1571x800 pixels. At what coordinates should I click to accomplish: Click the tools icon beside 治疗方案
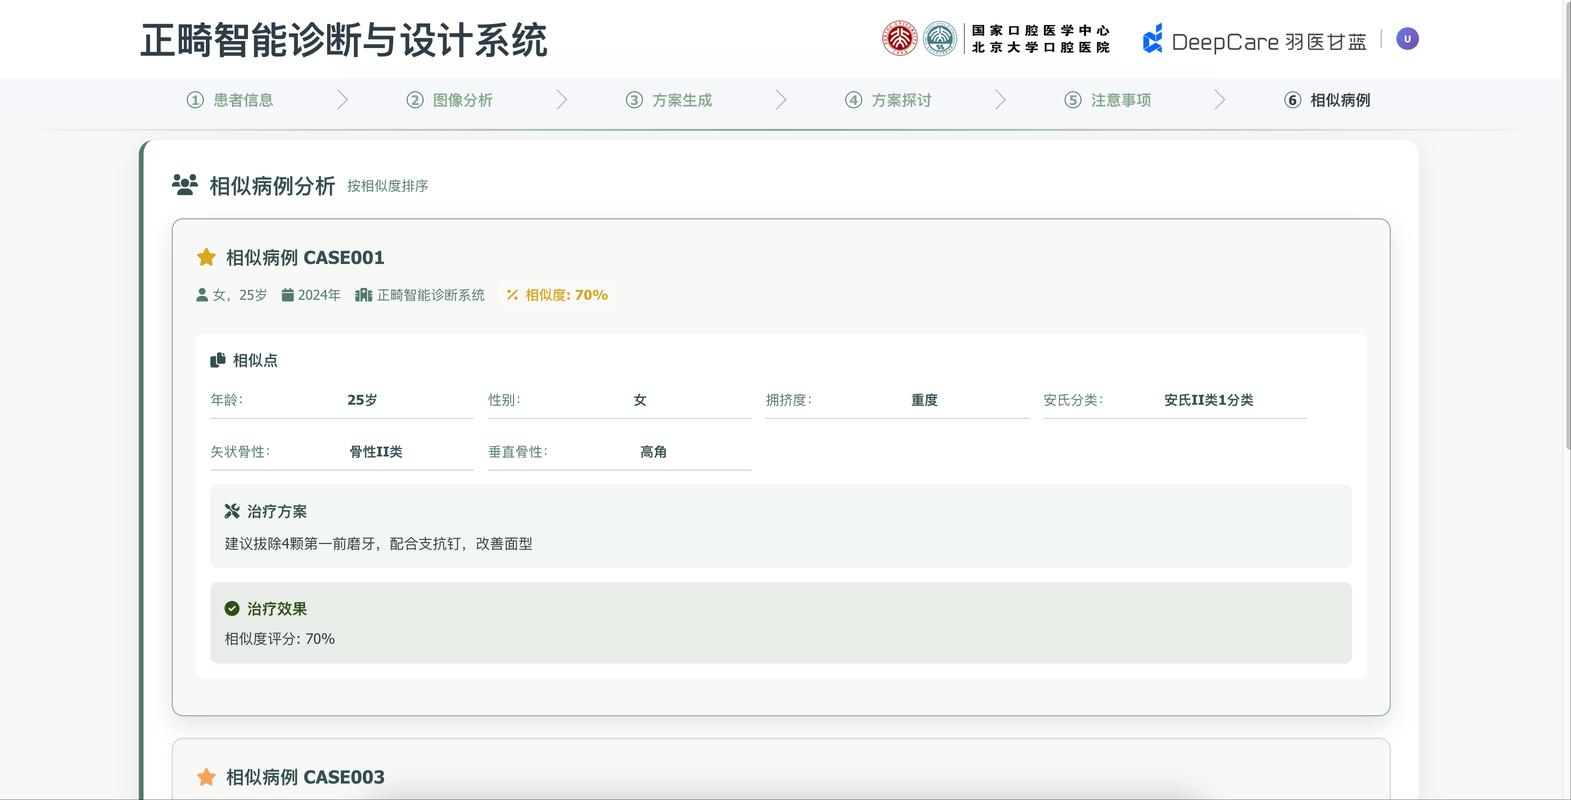(x=232, y=511)
